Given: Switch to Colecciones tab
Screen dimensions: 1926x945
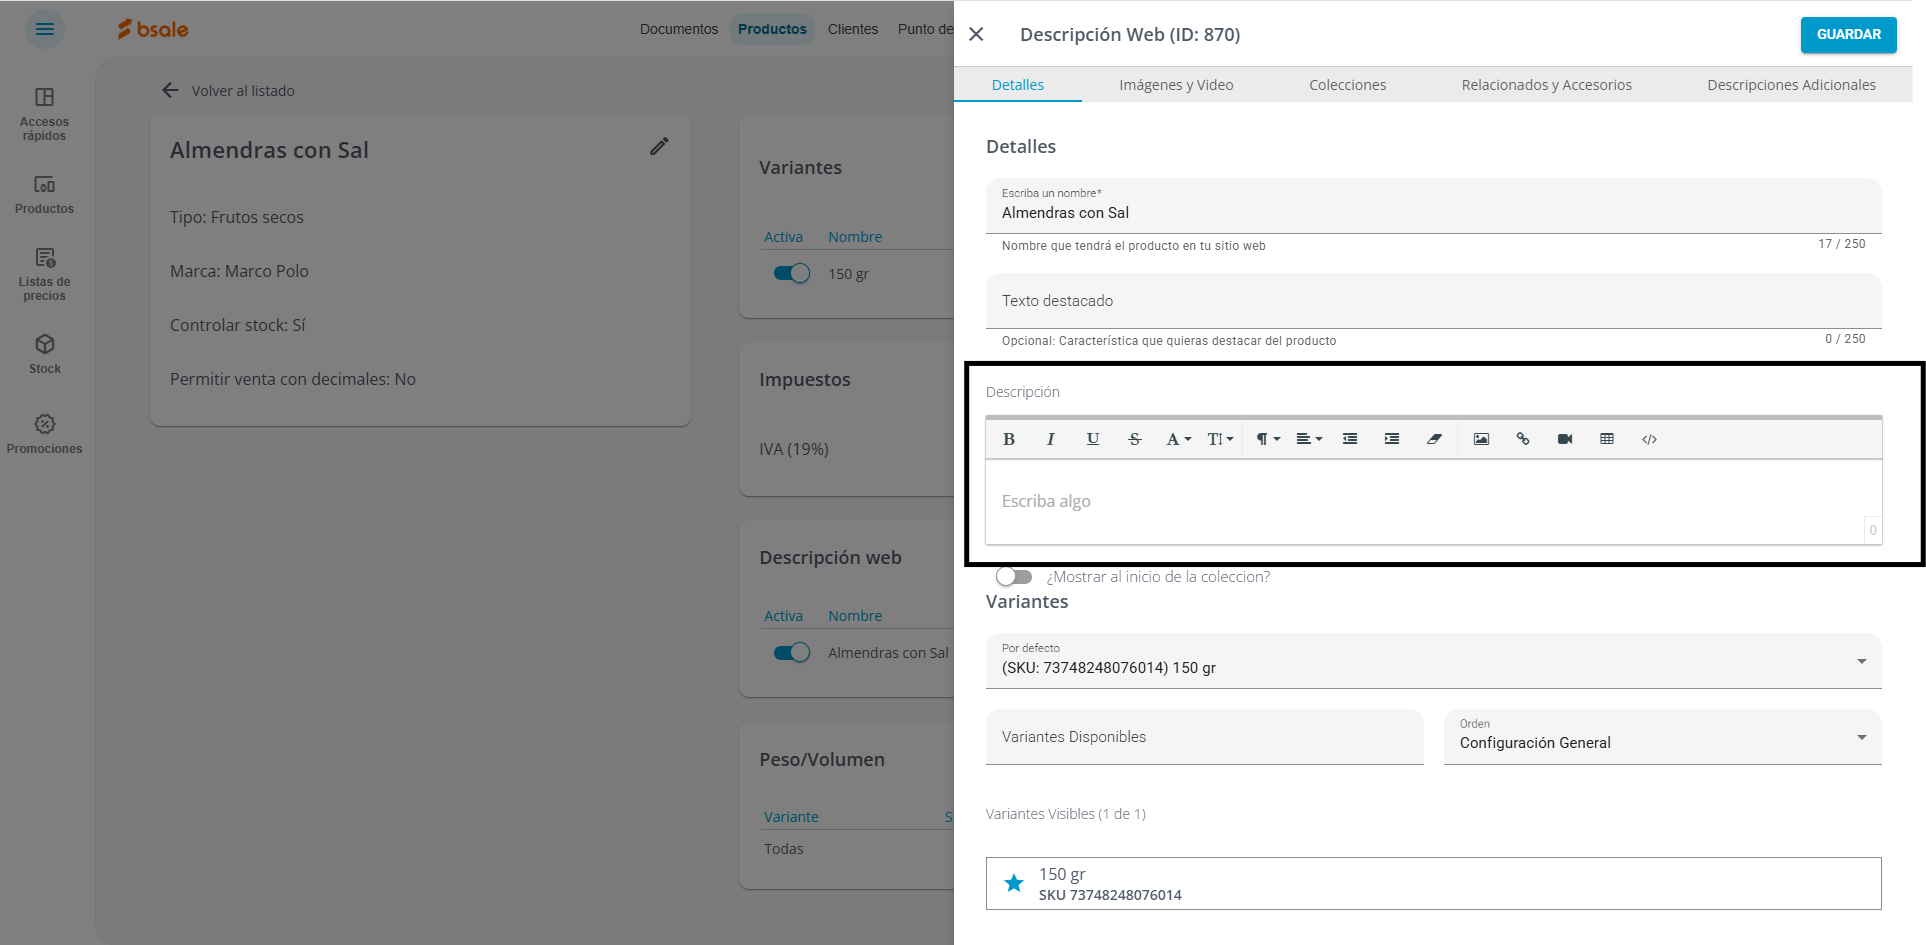Looking at the screenshot, I should point(1347,85).
